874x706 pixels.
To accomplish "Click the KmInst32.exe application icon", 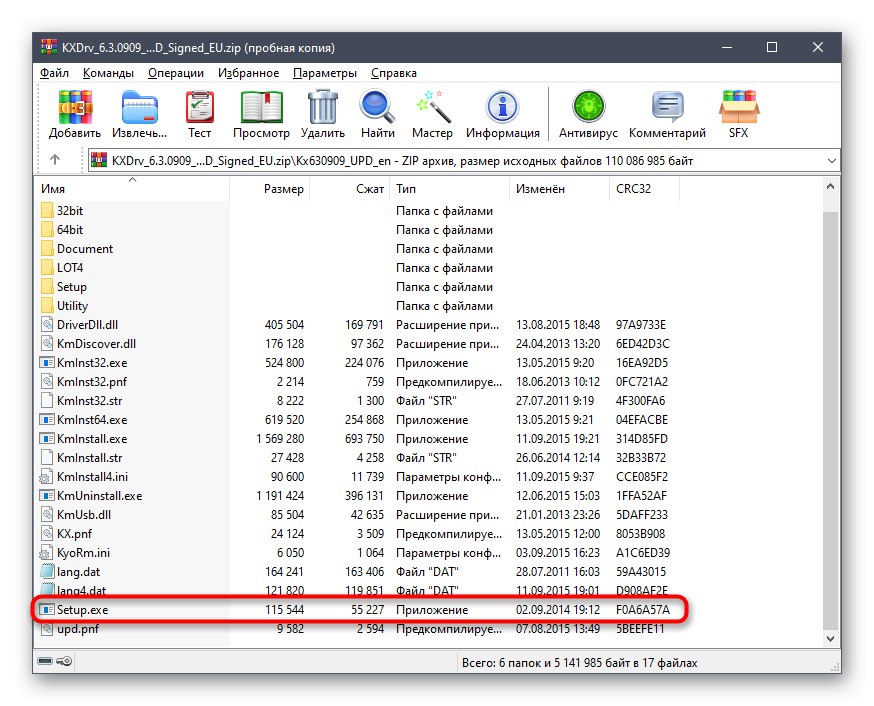I will pyautogui.click(x=47, y=363).
